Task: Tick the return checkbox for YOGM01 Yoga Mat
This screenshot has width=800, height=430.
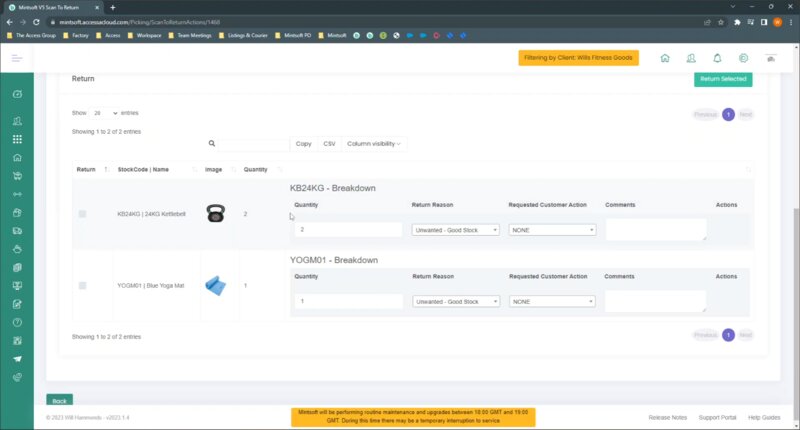Action: tap(82, 286)
